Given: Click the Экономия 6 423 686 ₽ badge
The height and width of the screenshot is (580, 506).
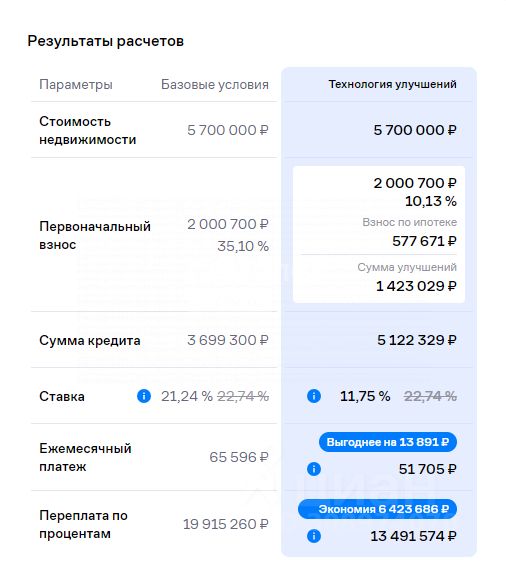Looking at the screenshot, I should [377, 509].
